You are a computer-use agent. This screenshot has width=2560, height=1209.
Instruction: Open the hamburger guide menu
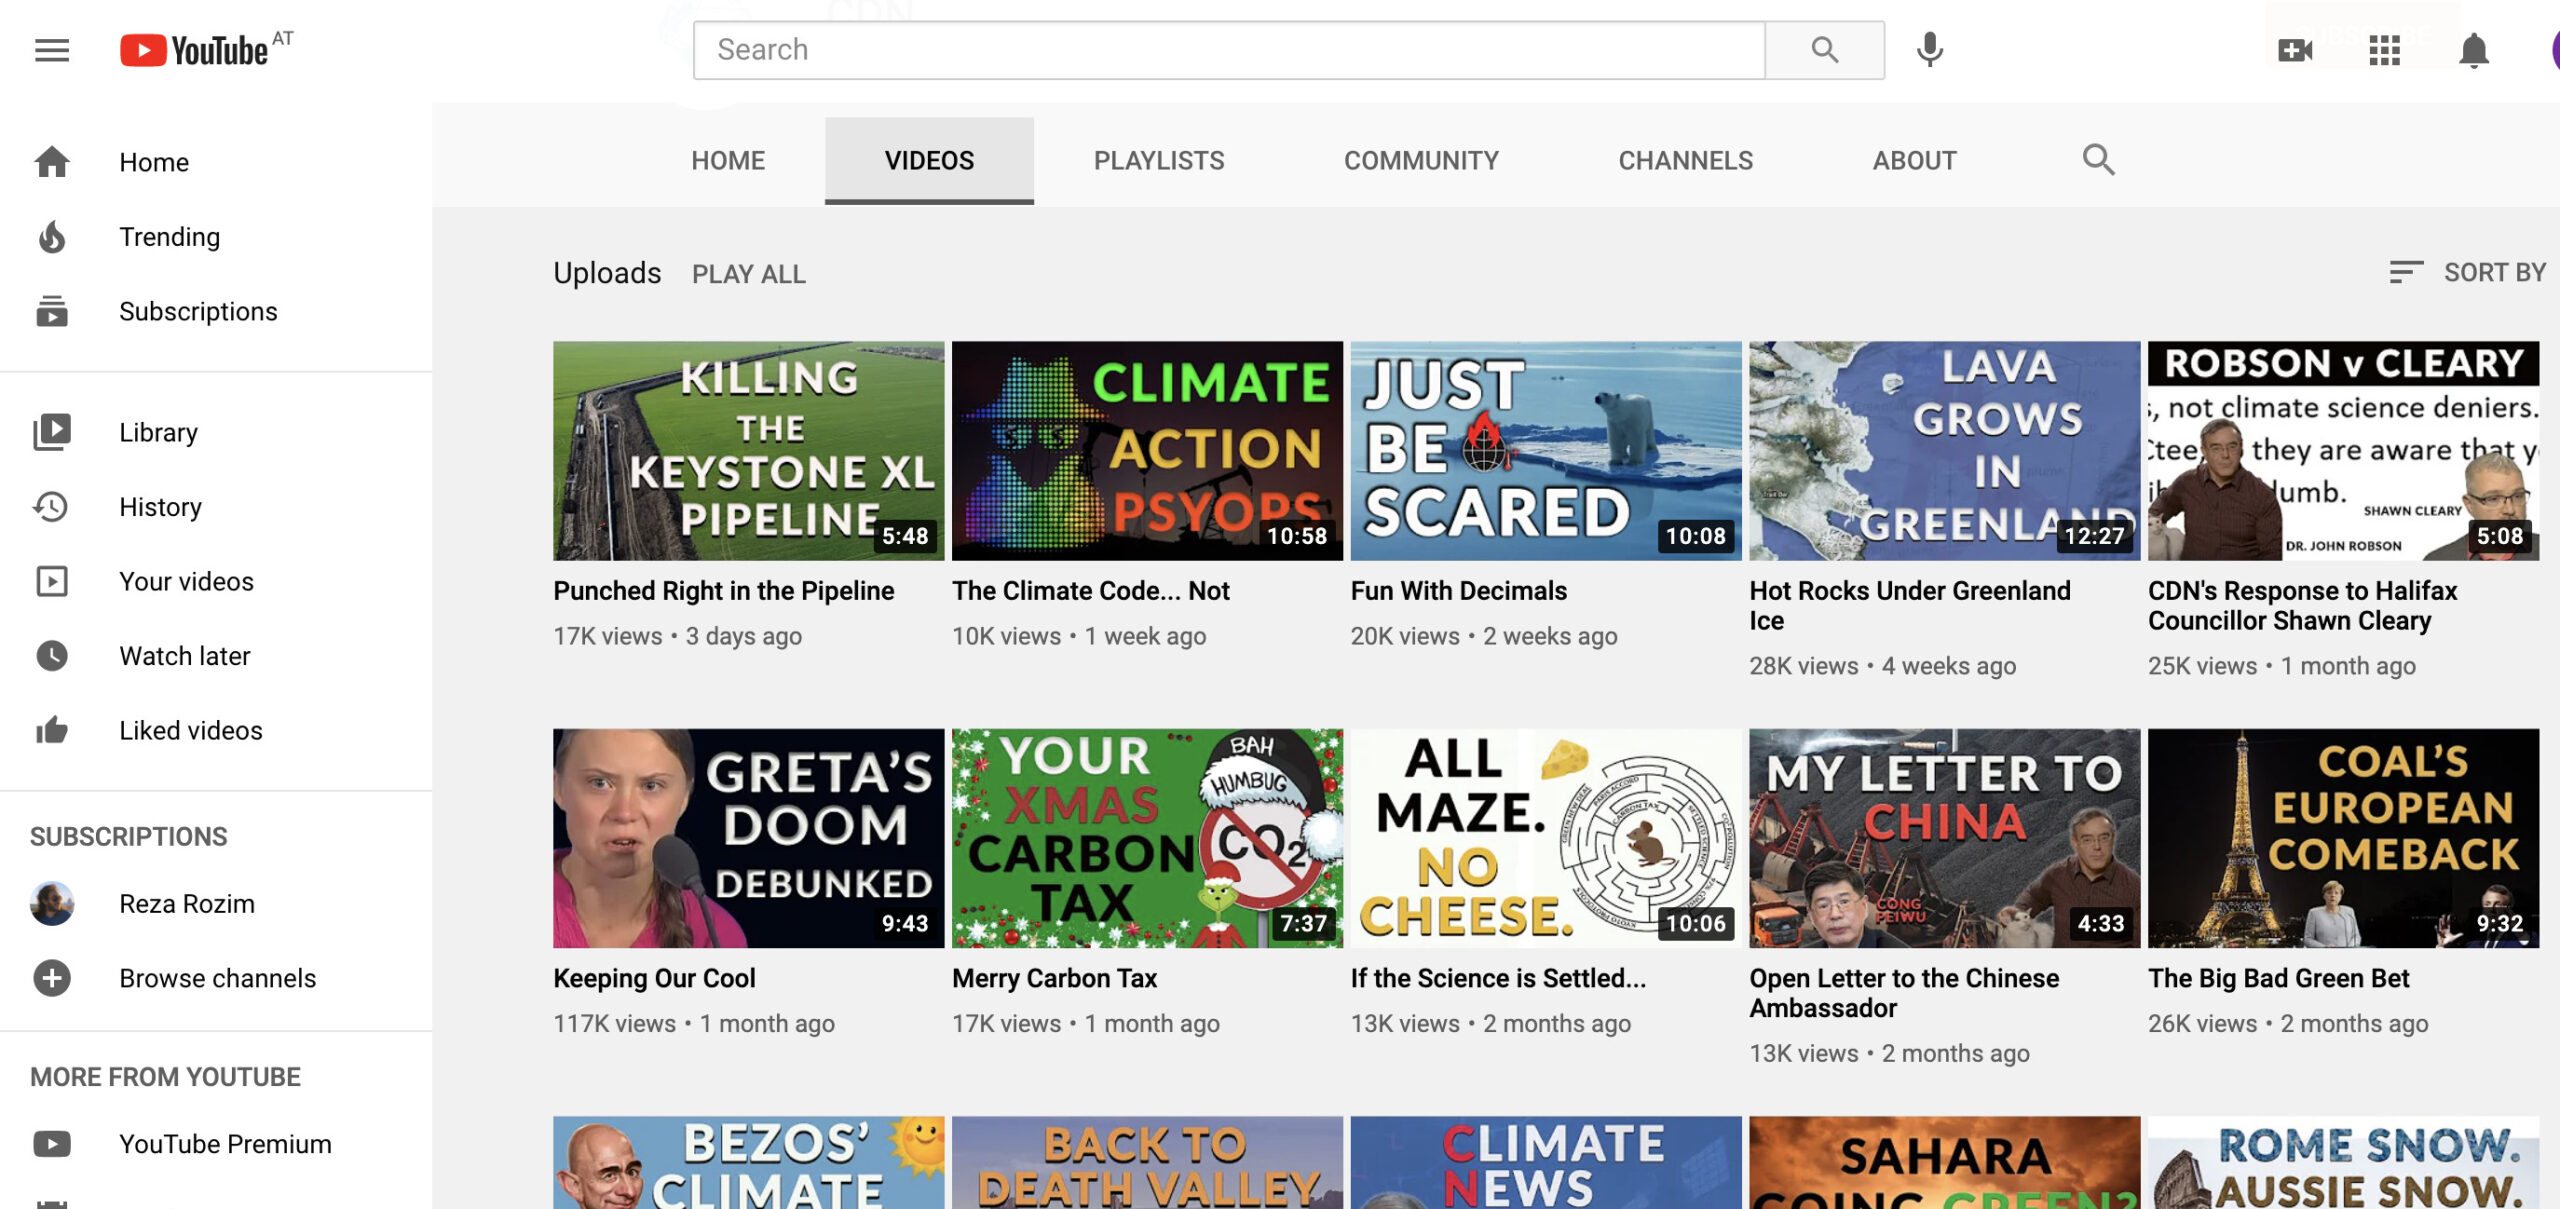pyautogui.click(x=52, y=50)
